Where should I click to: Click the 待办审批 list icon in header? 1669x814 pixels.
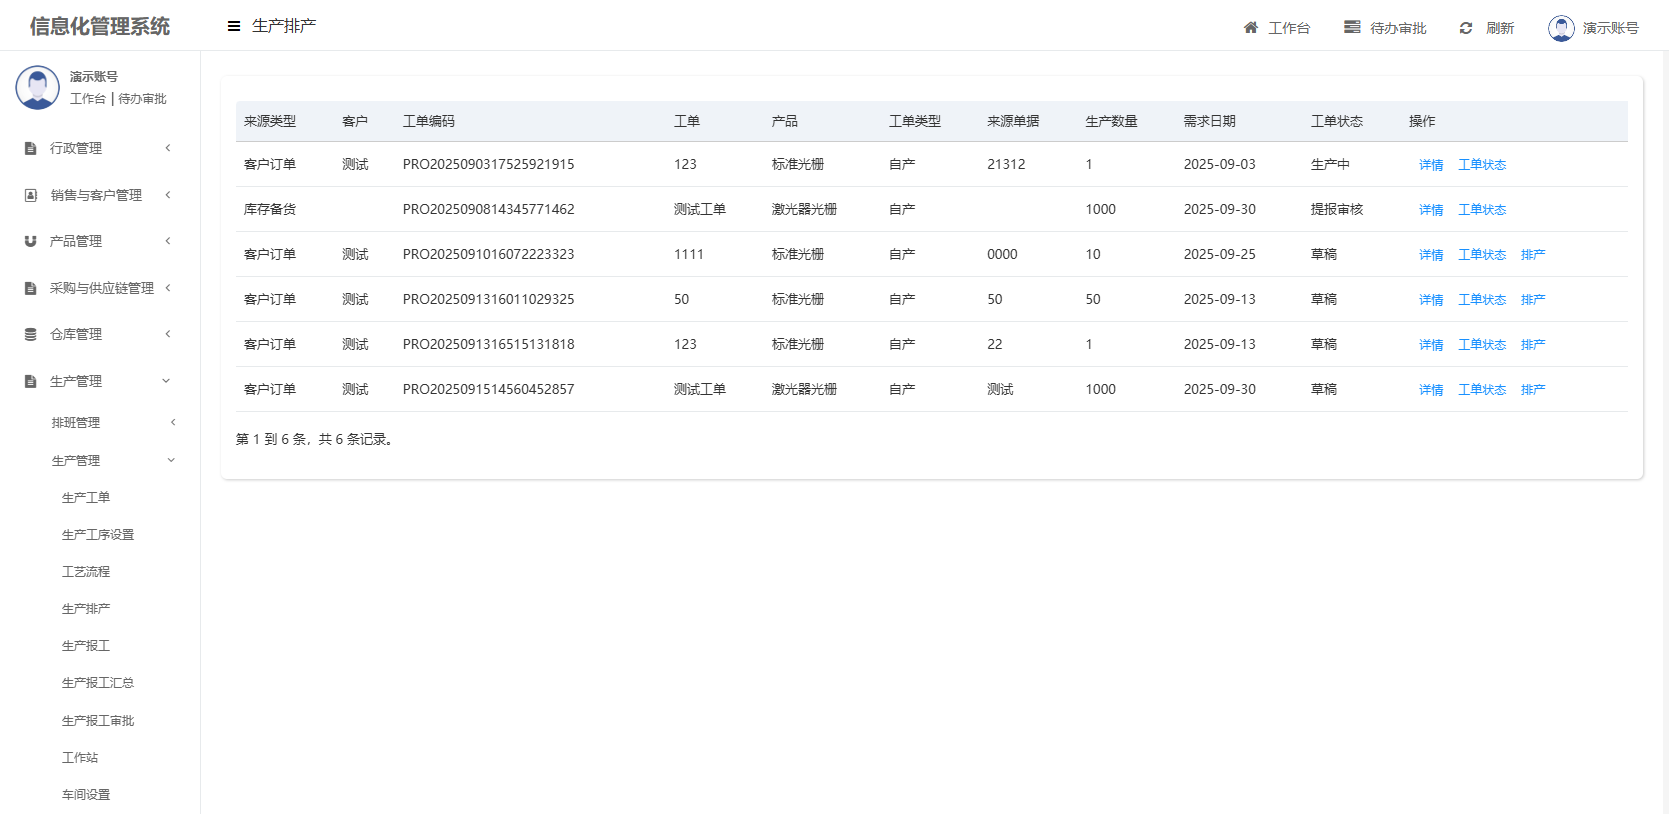(x=1352, y=28)
